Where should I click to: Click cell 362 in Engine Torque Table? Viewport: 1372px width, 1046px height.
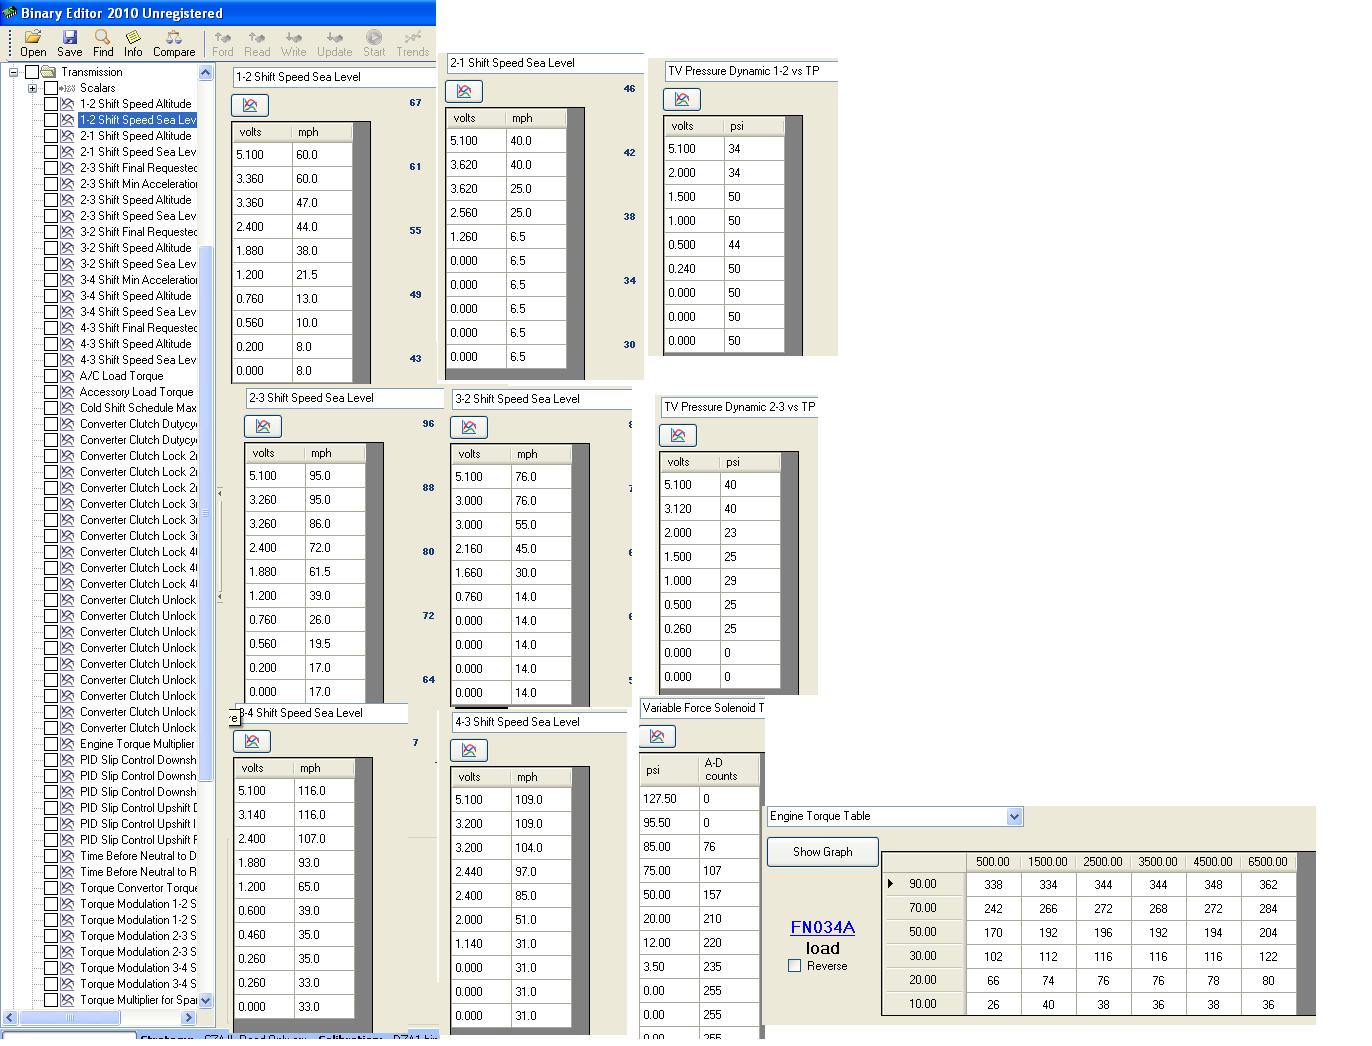pos(1268,884)
